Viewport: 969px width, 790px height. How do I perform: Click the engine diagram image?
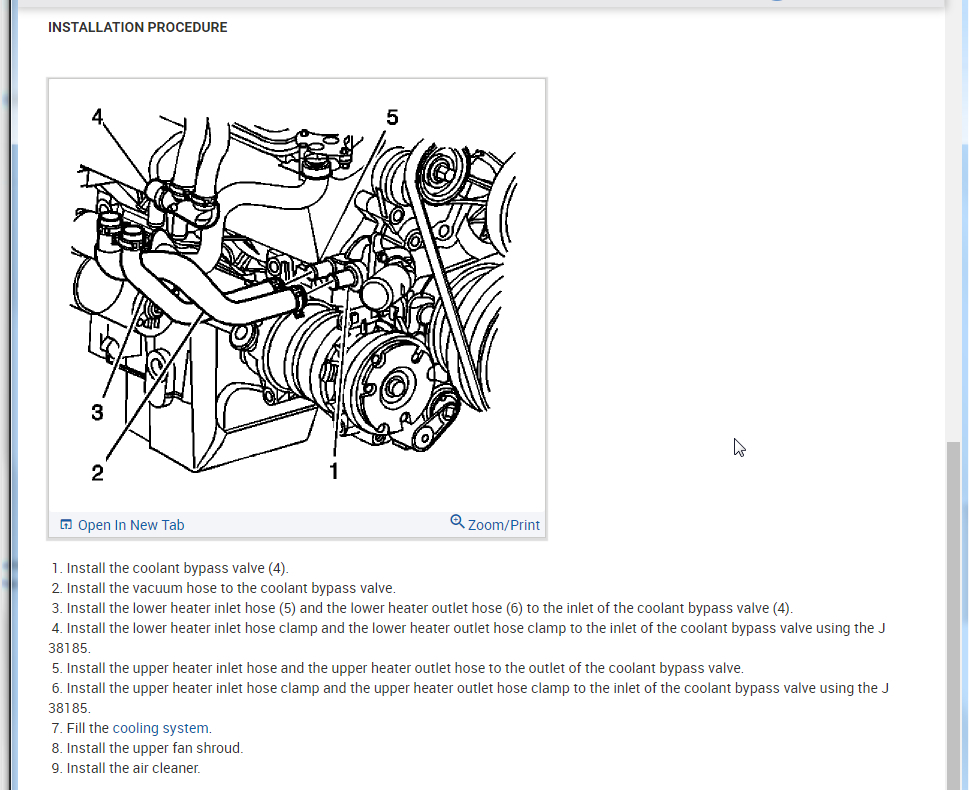pyautogui.click(x=297, y=295)
